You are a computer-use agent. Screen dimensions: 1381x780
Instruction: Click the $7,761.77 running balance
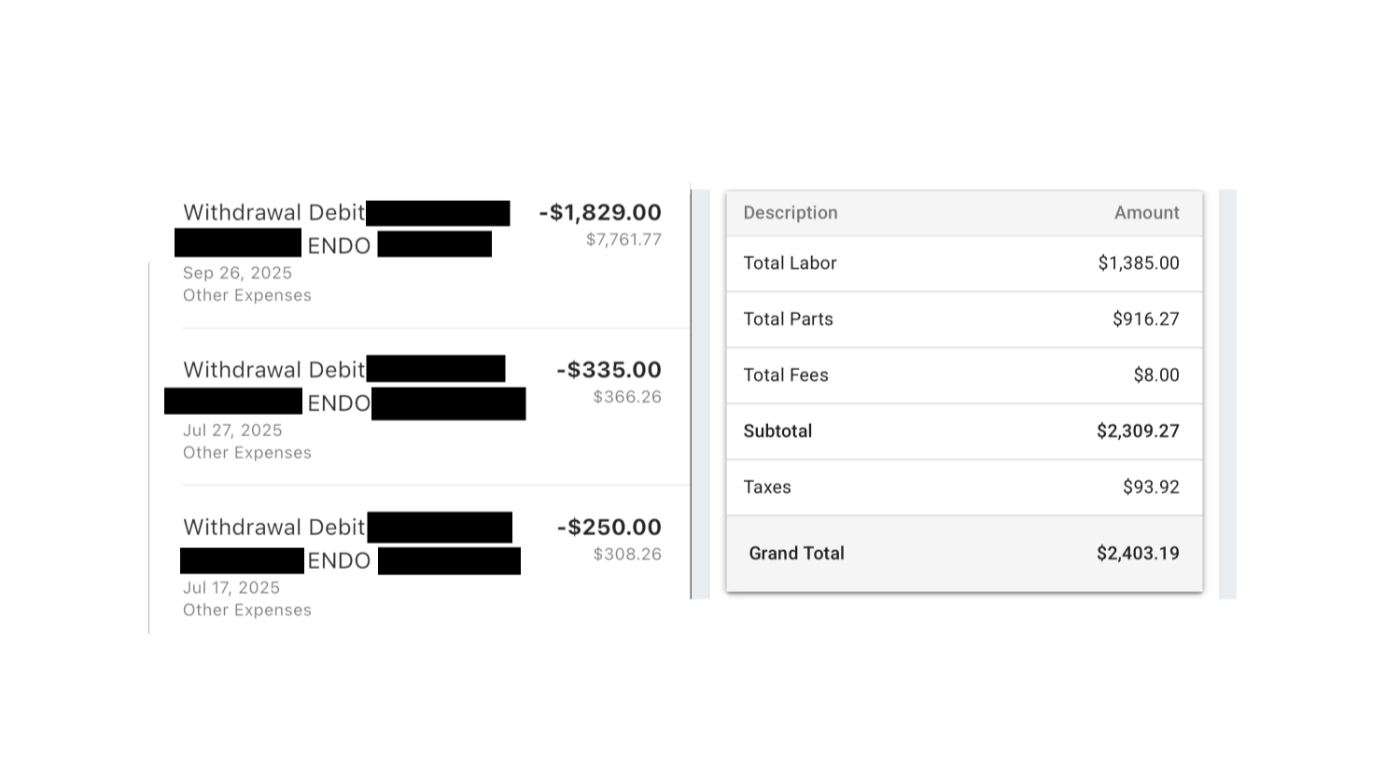623,240
